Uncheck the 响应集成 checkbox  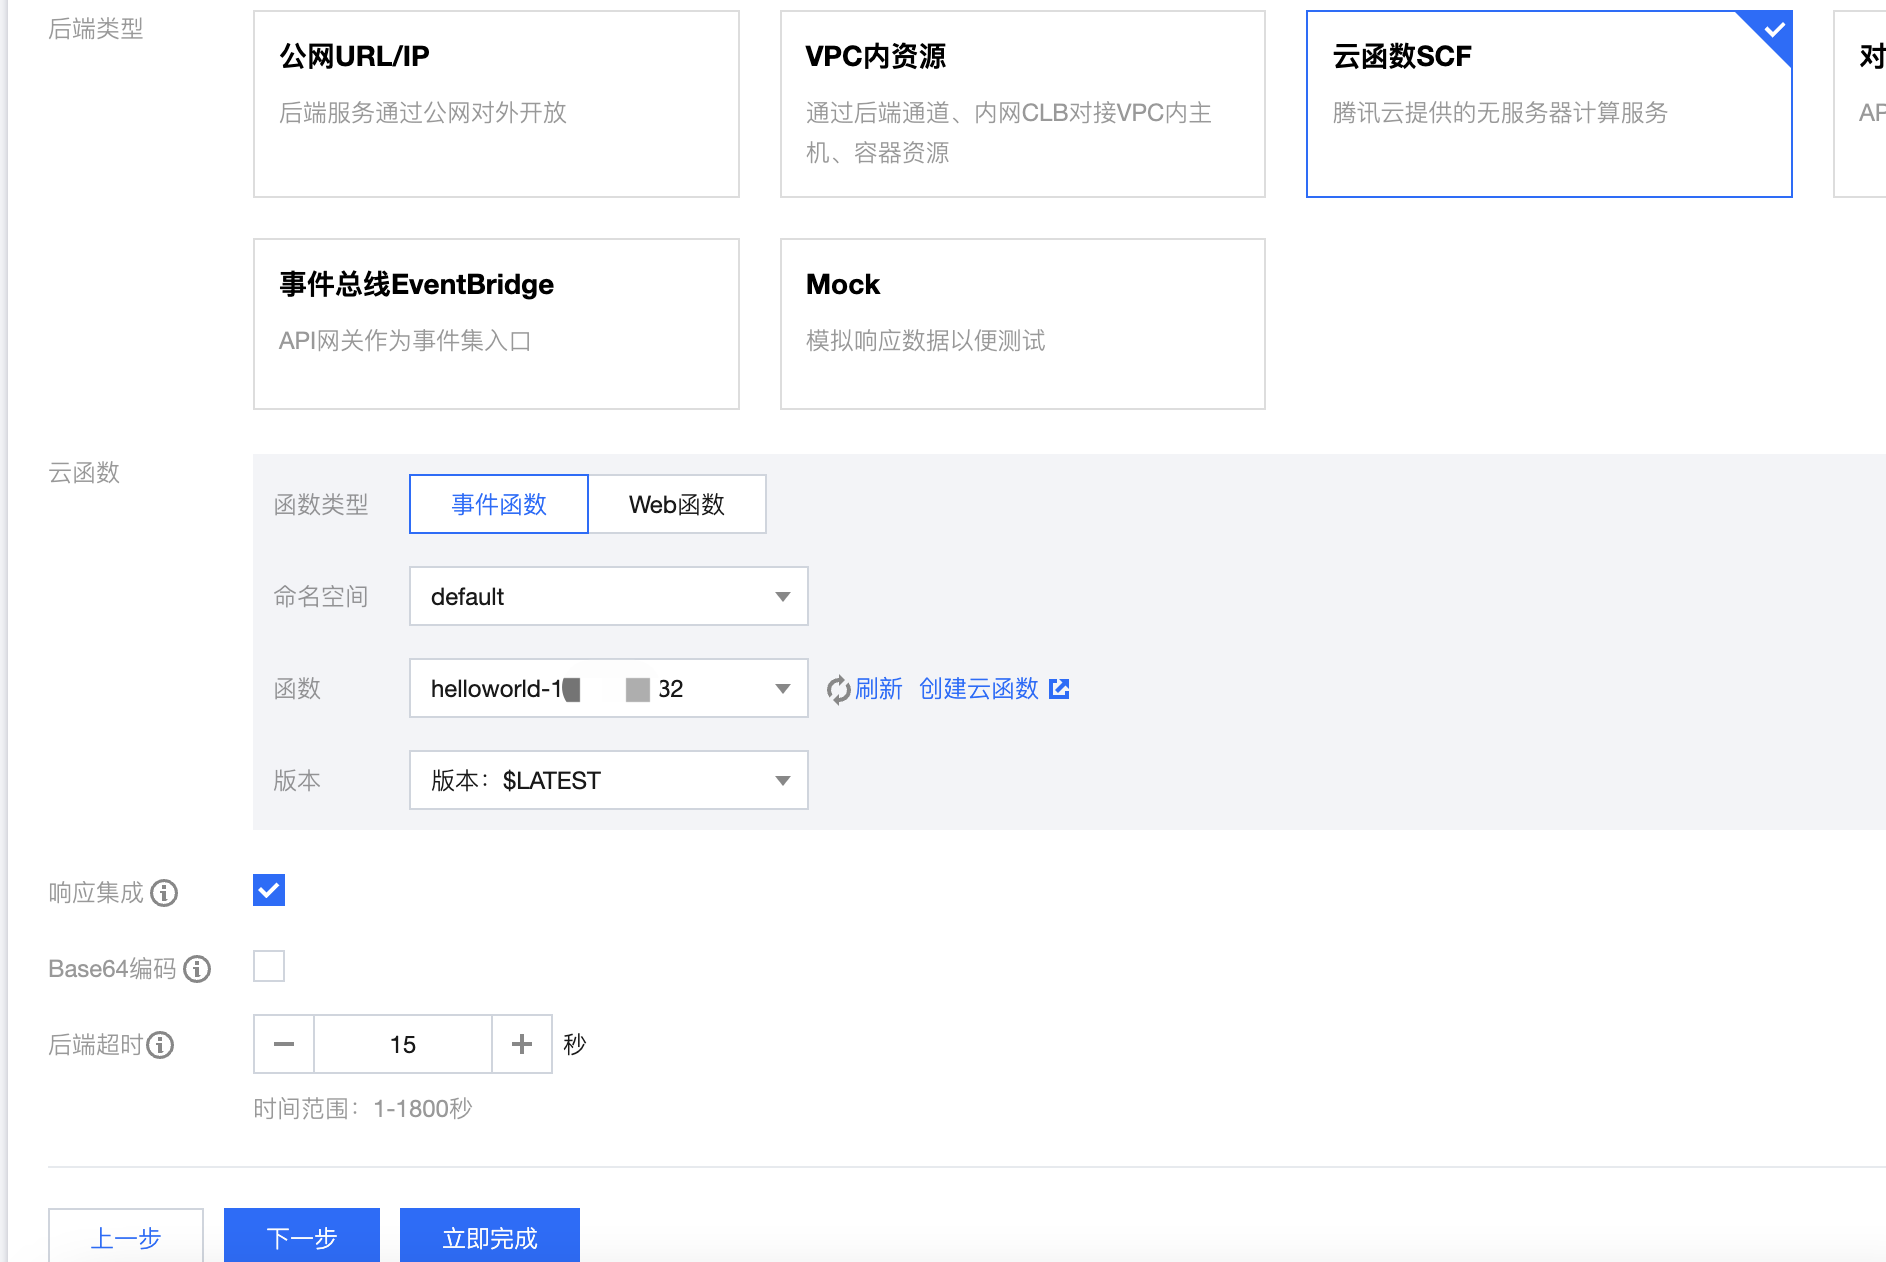269,890
